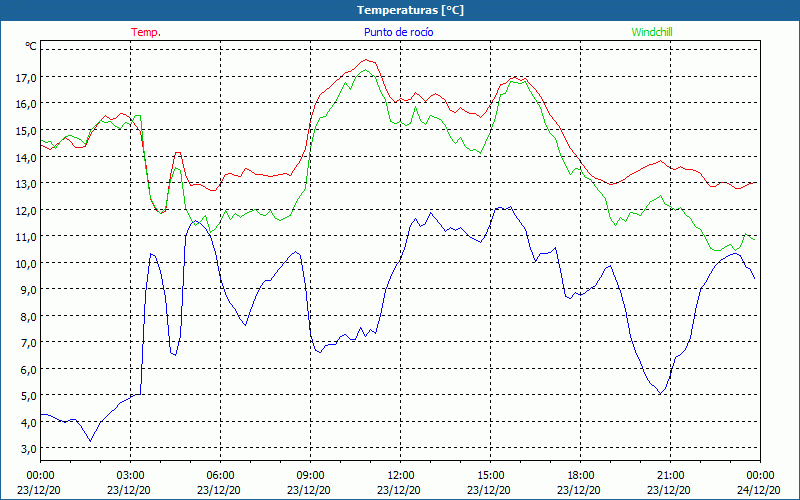Select the green Windchill legend label
Viewport: 800px width, 500px height.
click(652, 32)
